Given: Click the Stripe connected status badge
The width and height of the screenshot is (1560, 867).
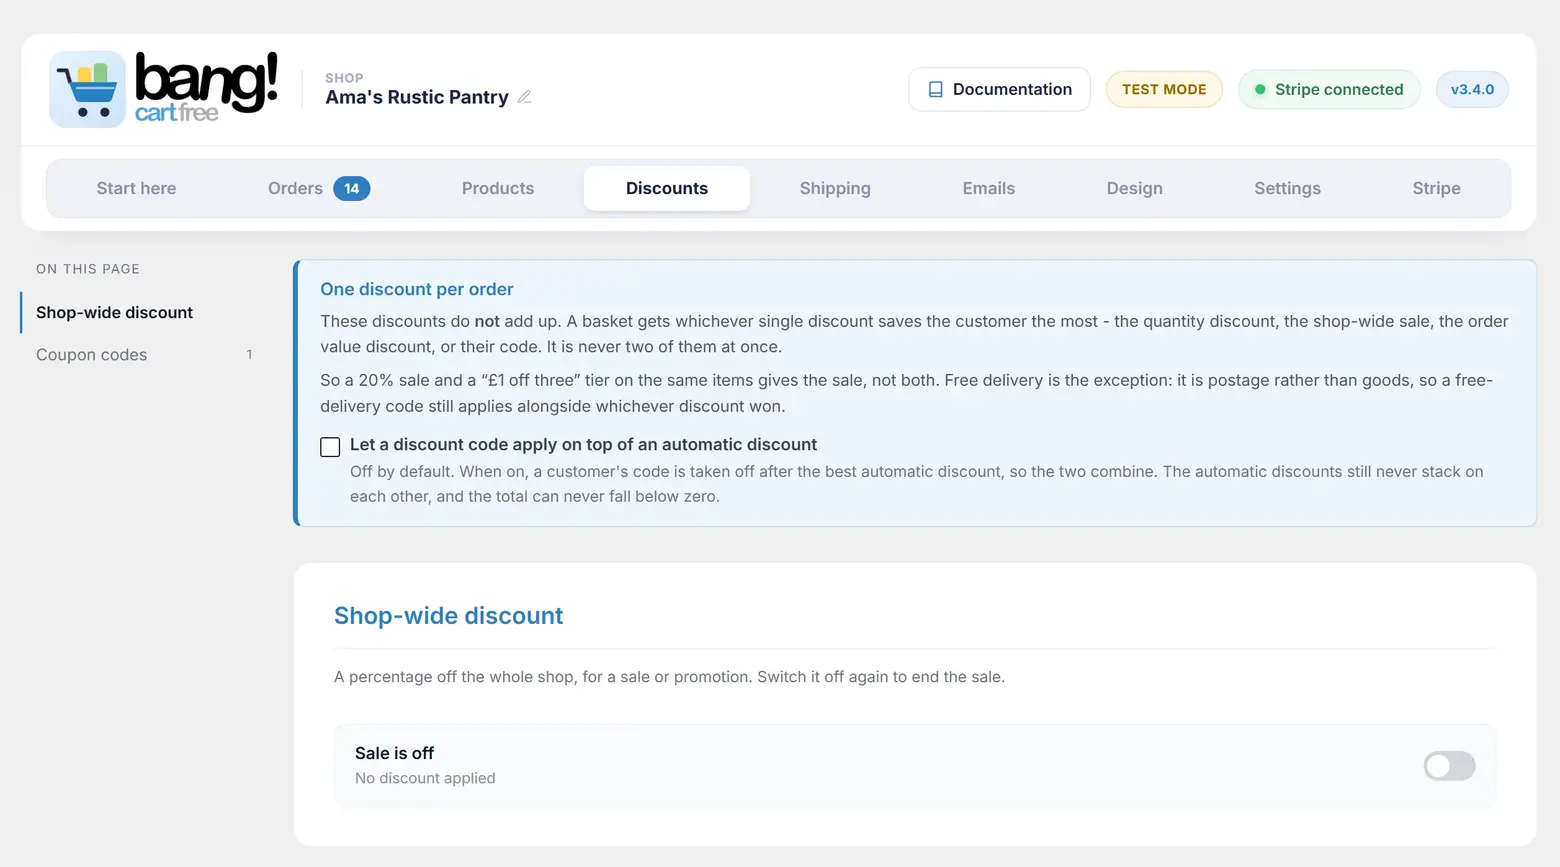Looking at the screenshot, I should [1329, 89].
